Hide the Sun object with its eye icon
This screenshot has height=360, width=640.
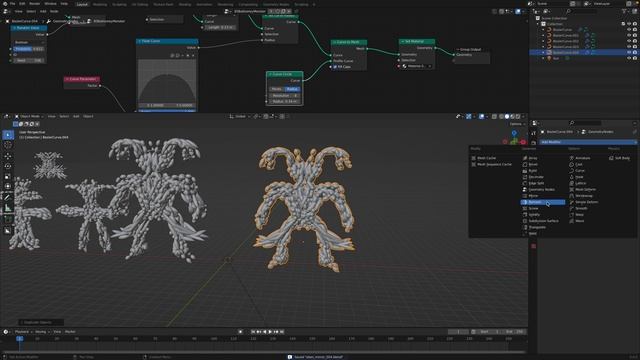pos(629,58)
